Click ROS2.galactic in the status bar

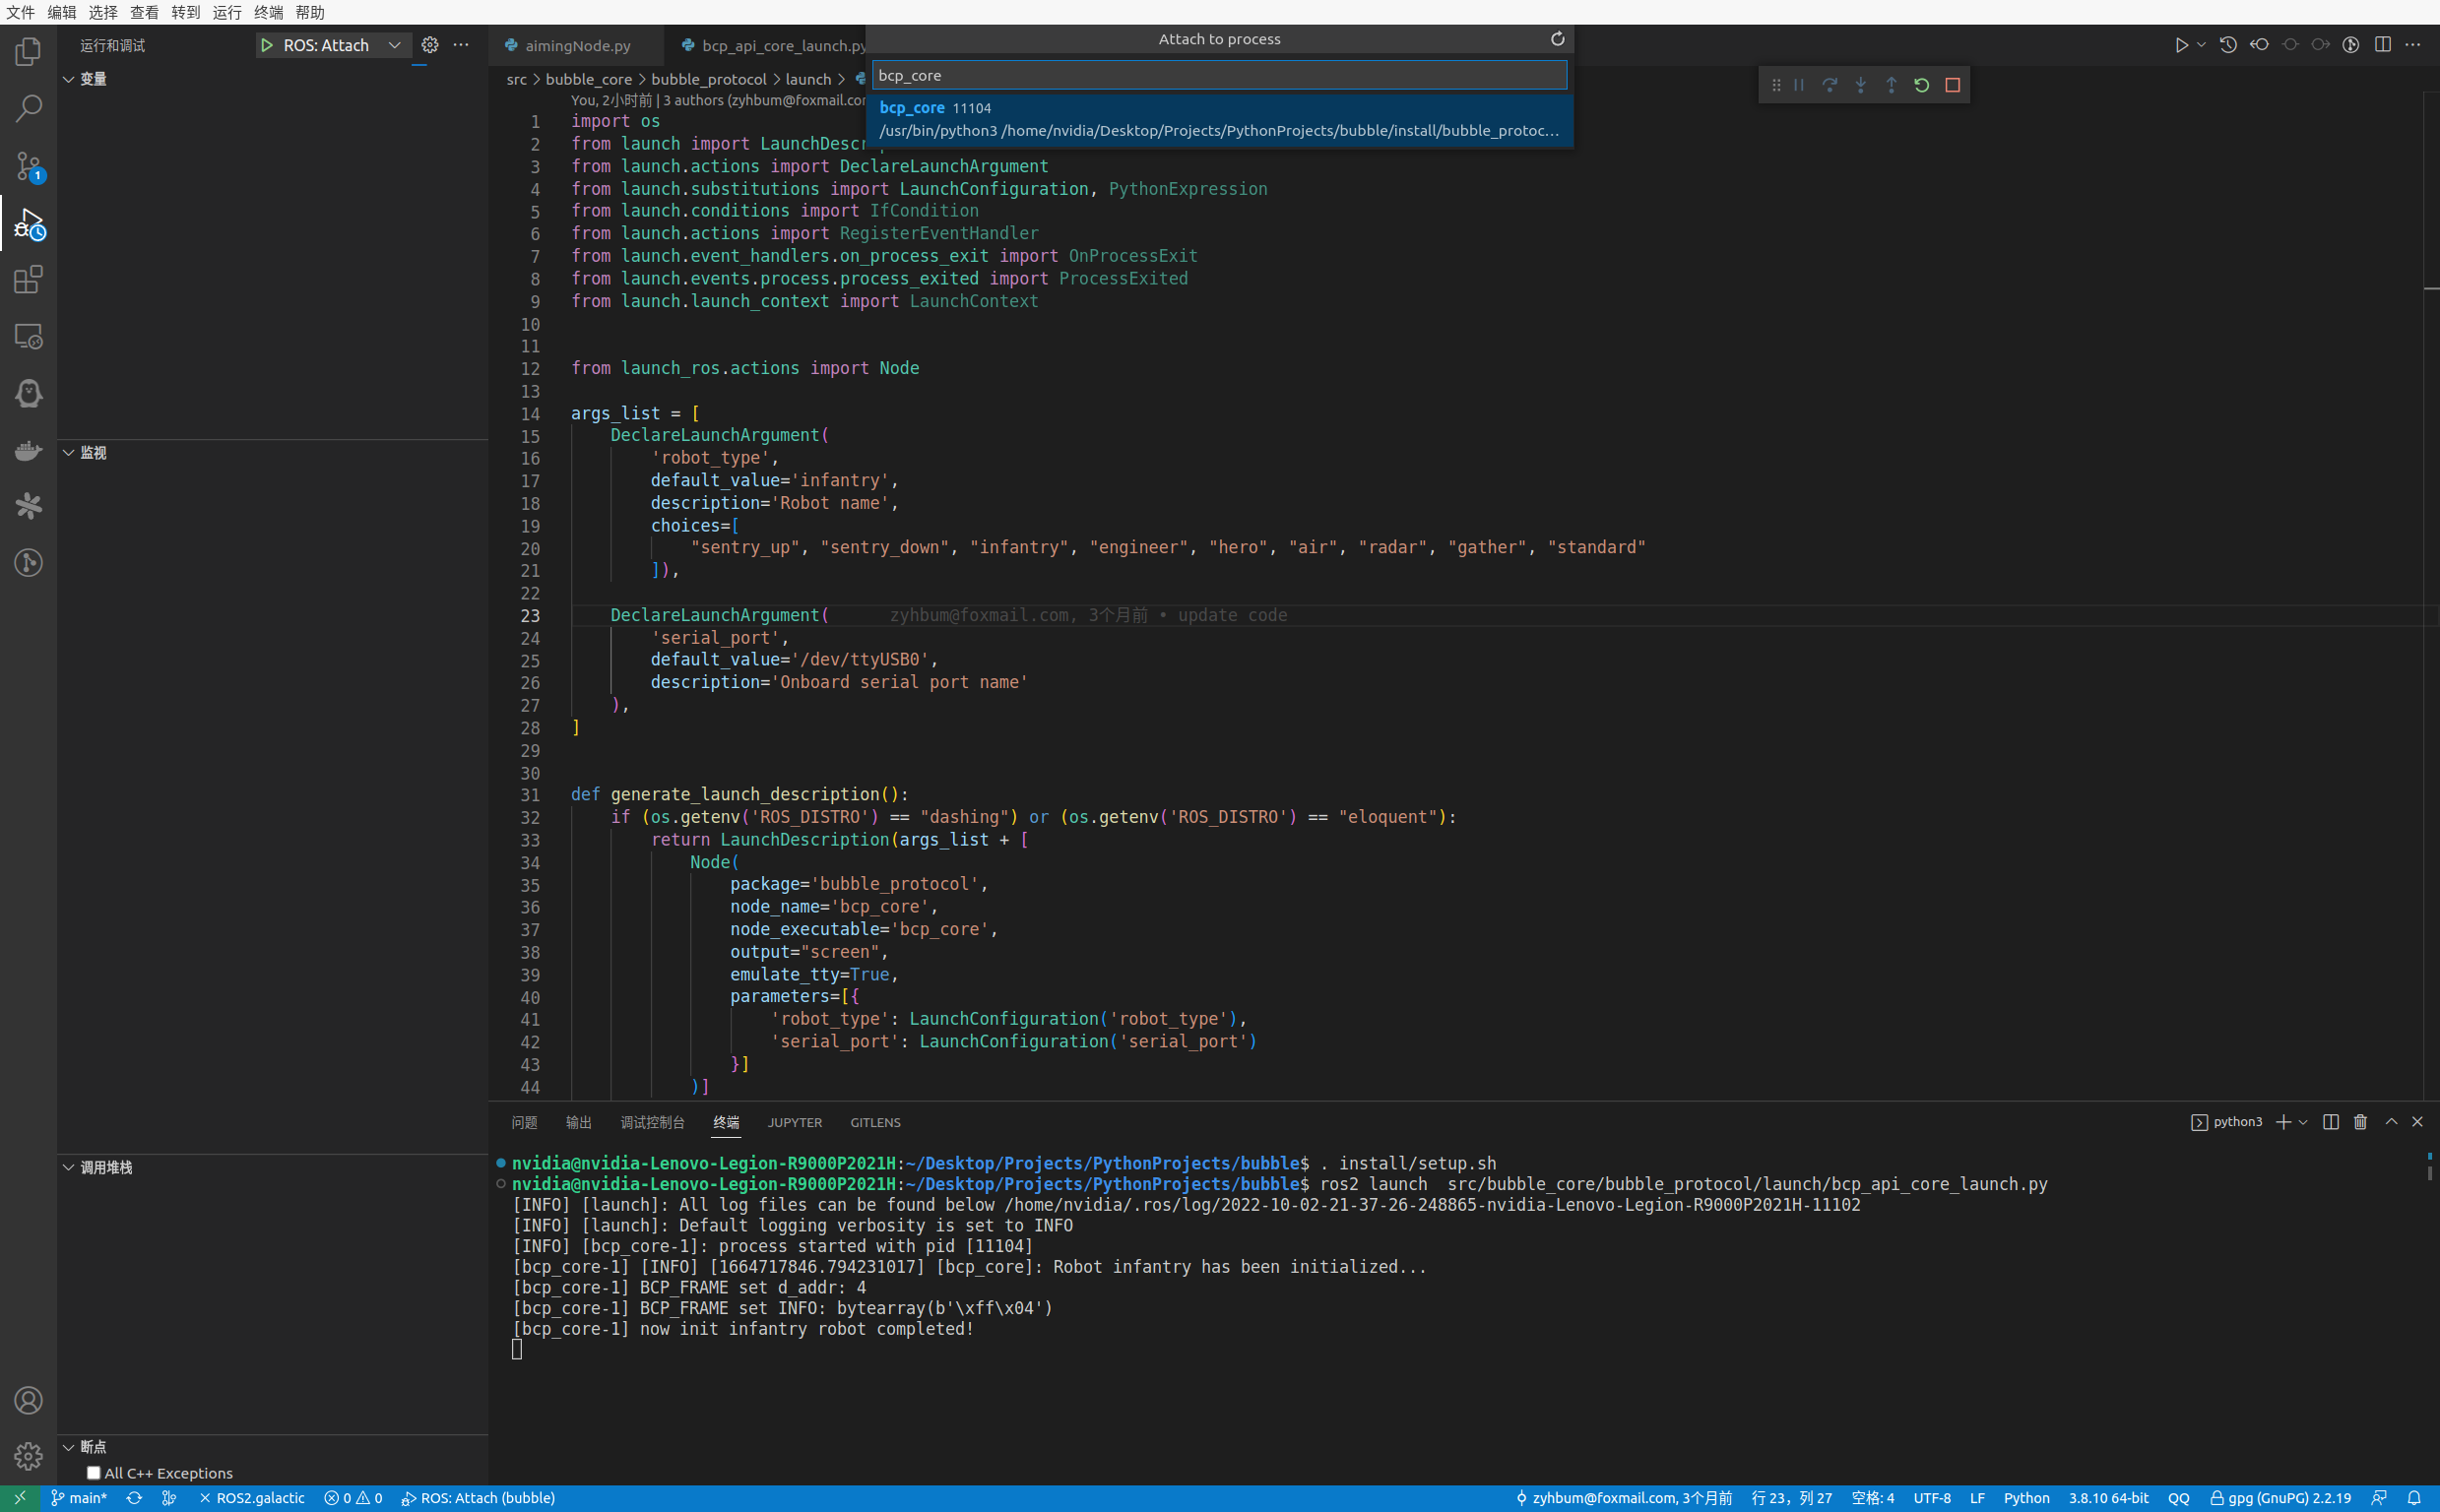click(x=252, y=1498)
